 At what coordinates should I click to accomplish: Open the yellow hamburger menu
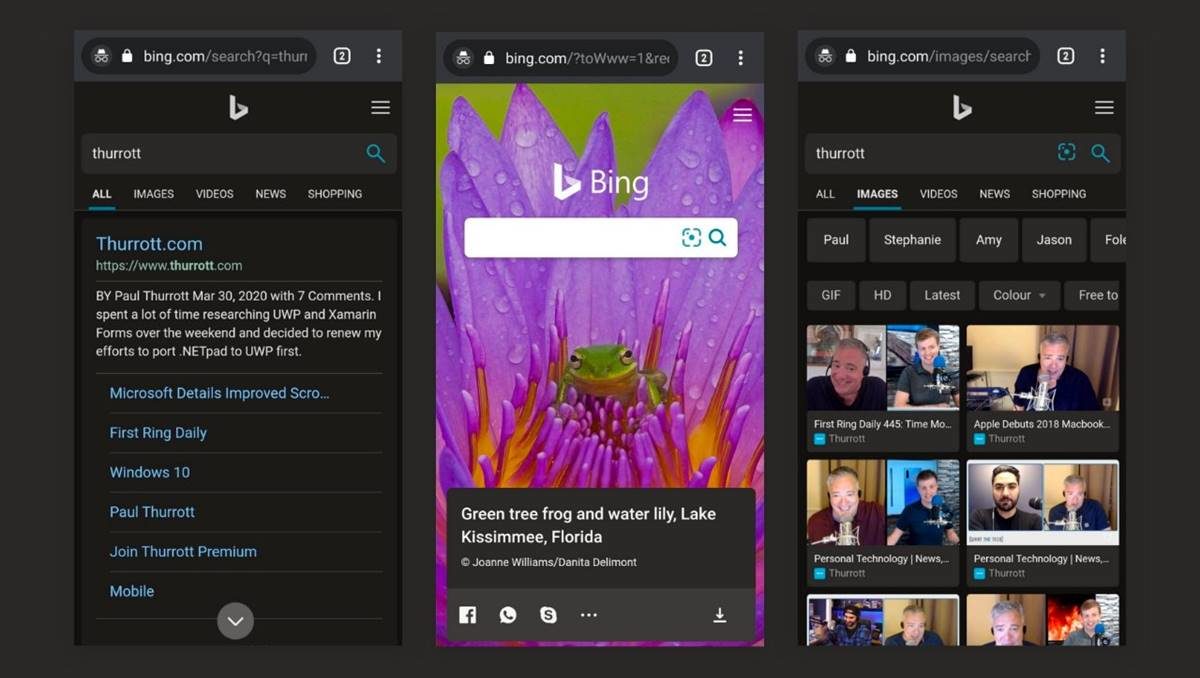(x=742, y=115)
